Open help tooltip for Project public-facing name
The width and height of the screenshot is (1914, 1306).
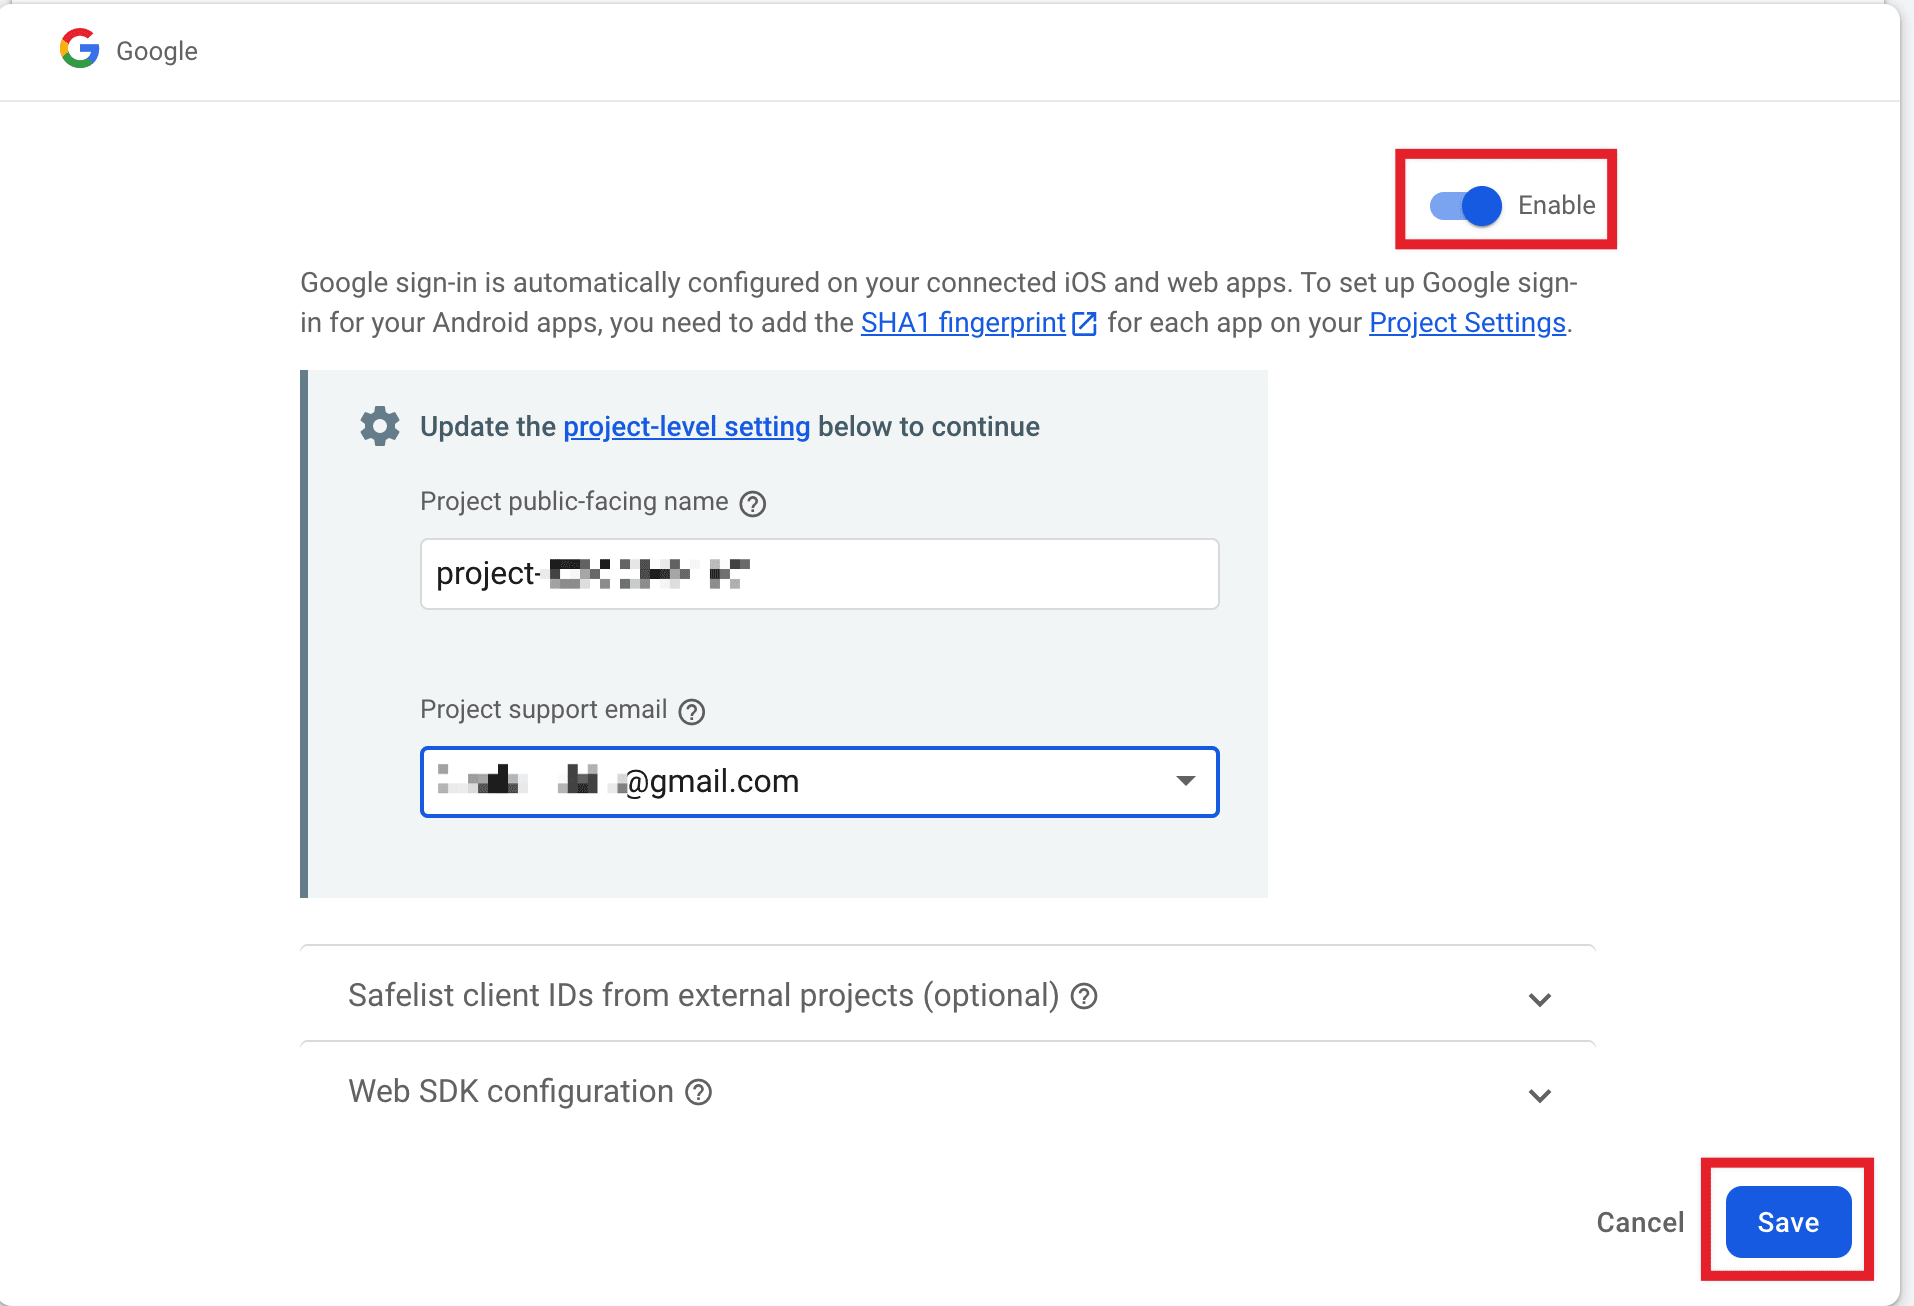pos(754,503)
